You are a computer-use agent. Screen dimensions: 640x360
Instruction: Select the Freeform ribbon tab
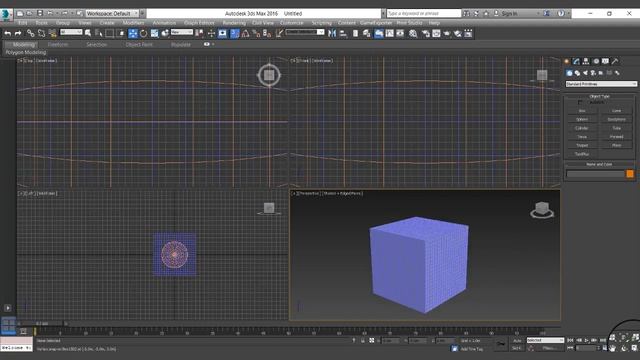(58, 44)
